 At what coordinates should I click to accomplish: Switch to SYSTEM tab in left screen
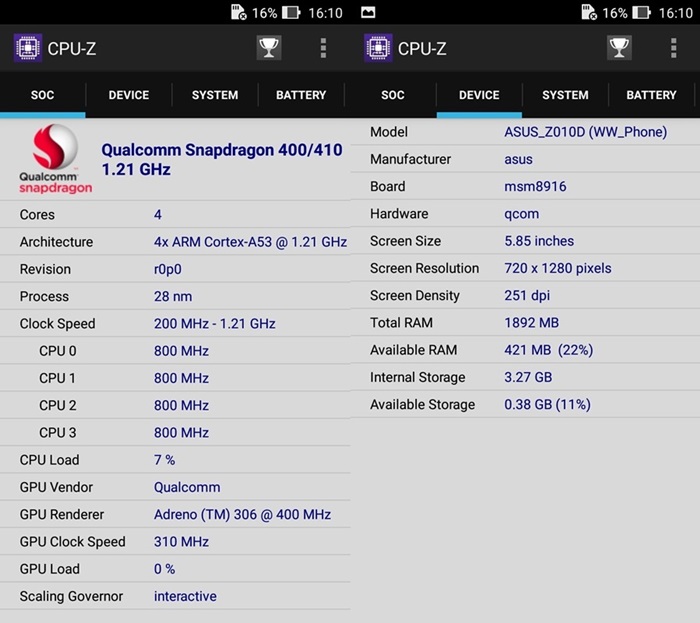pos(215,95)
